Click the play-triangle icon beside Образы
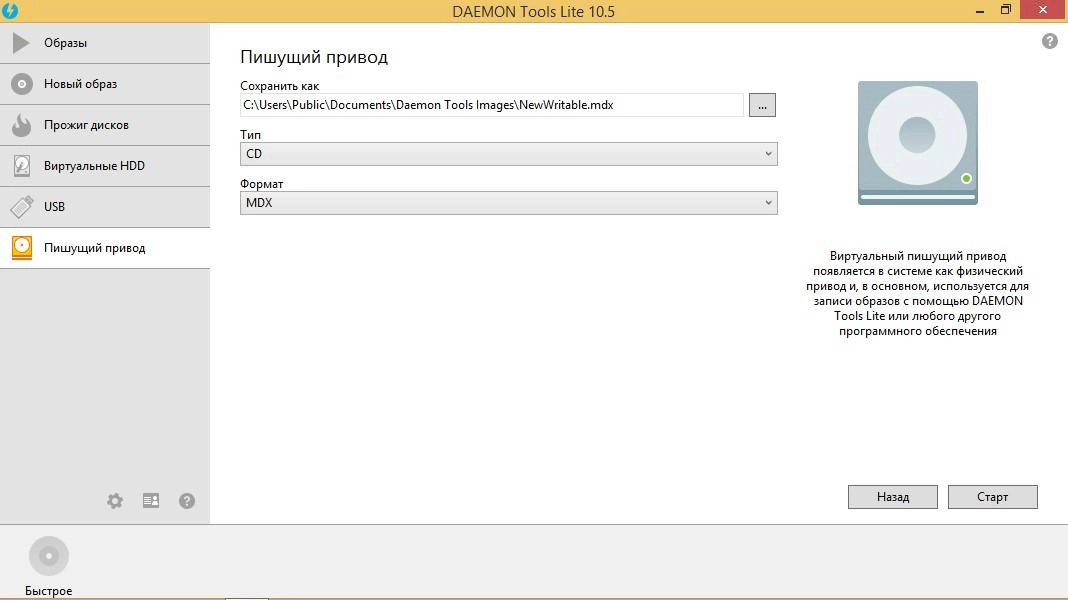The image size is (1068, 600). click(21, 43)
